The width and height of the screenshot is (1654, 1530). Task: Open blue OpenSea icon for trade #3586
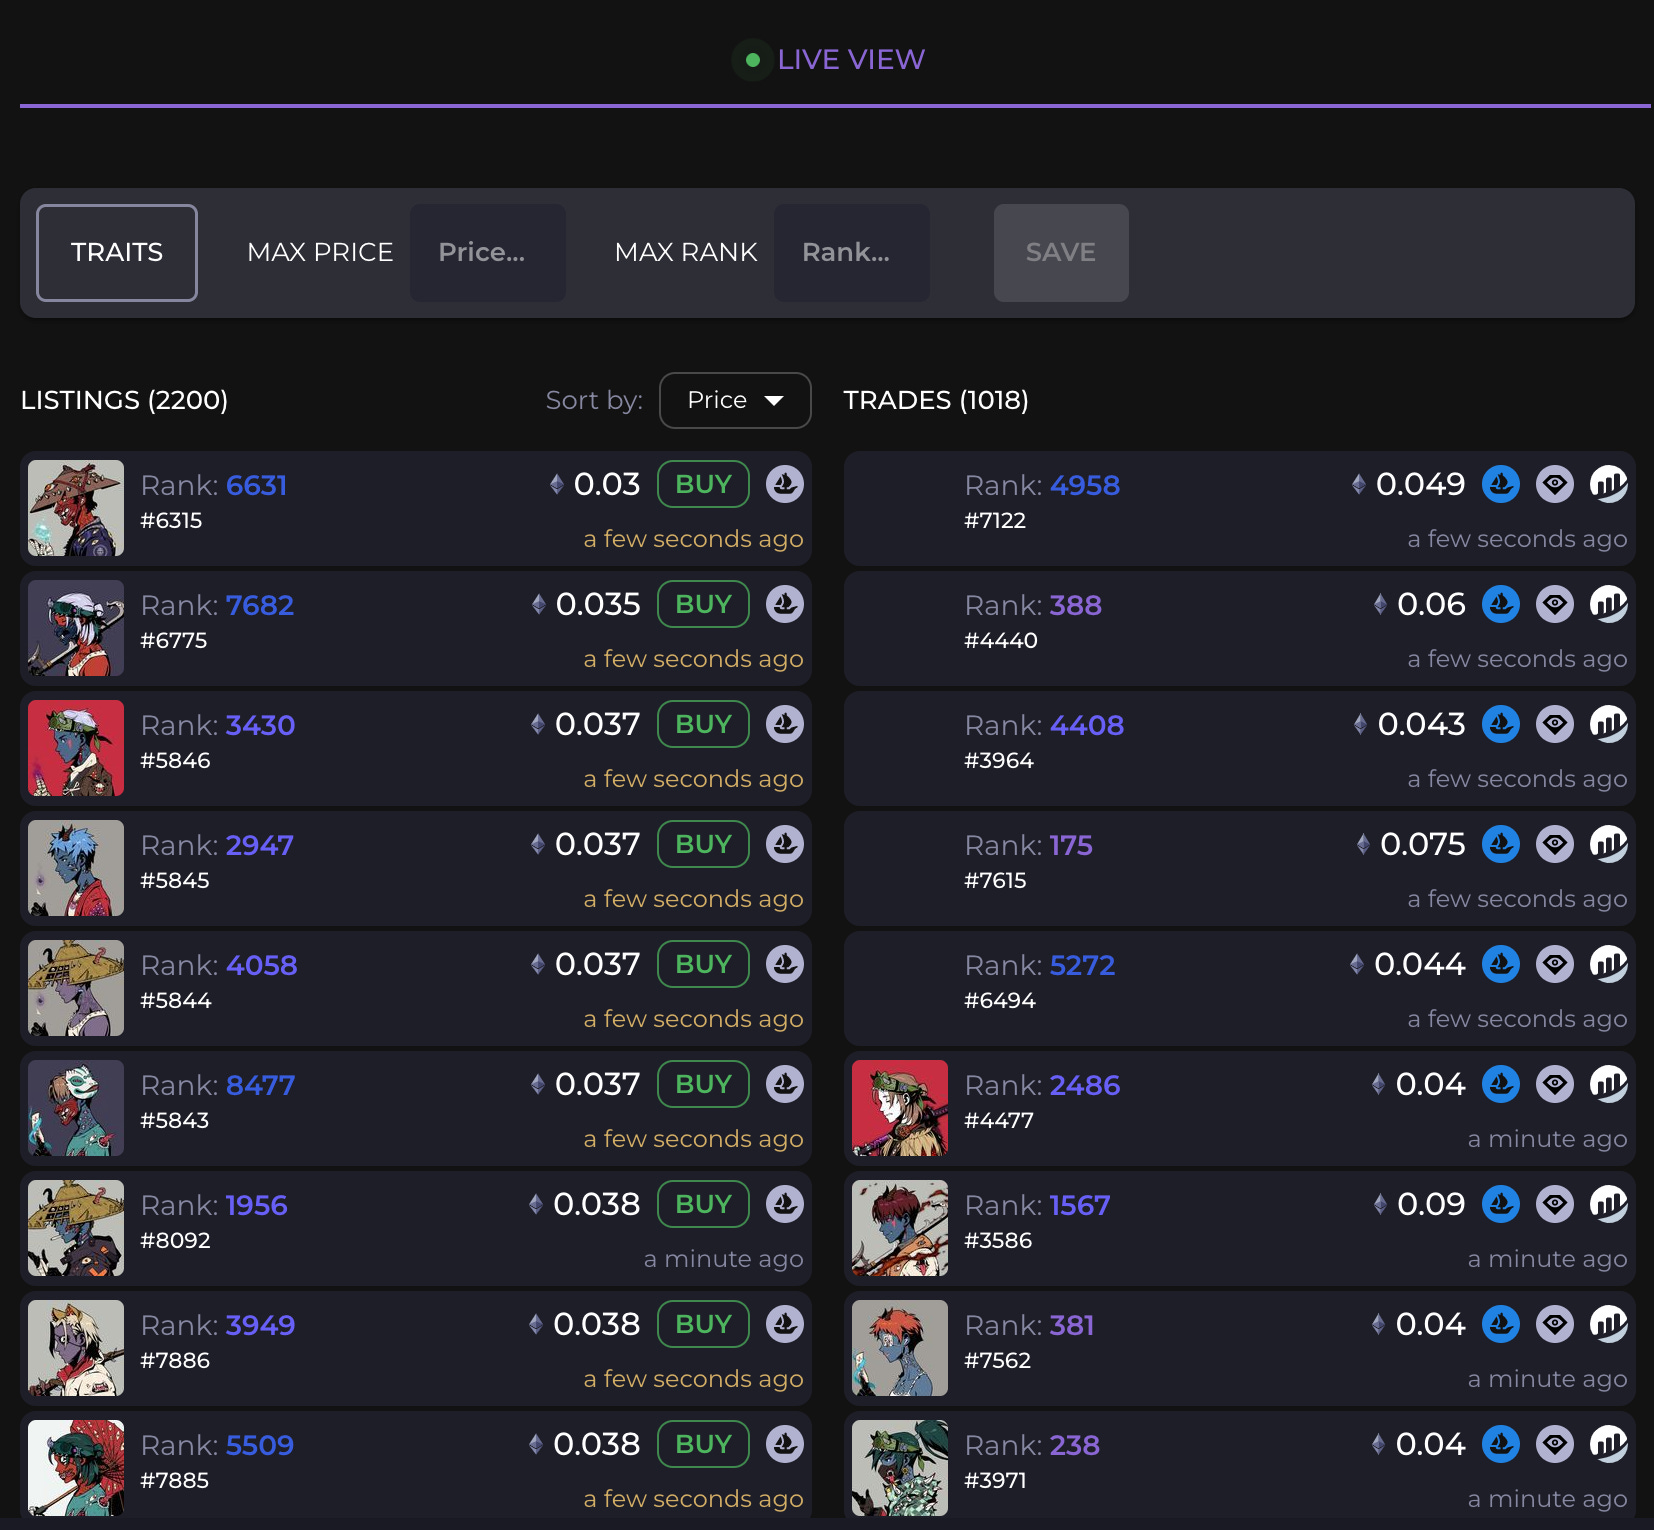click(1501, 1204)
